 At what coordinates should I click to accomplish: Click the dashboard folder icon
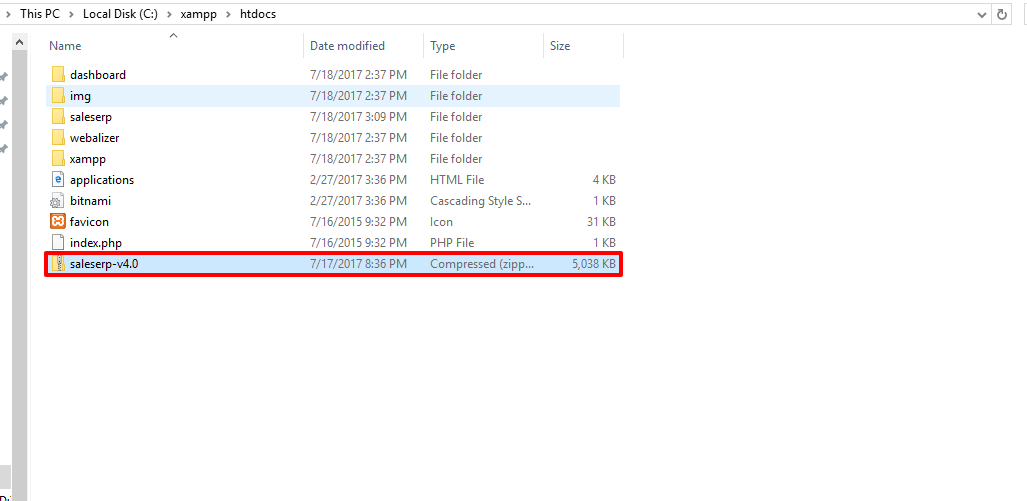pyautogui.click(x=58, y=75)
